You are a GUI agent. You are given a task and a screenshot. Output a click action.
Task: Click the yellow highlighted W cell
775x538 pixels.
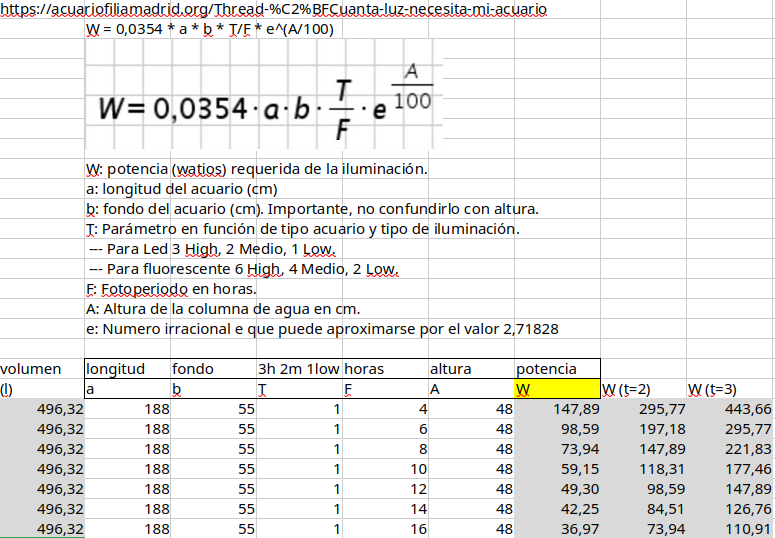point(557,389)
